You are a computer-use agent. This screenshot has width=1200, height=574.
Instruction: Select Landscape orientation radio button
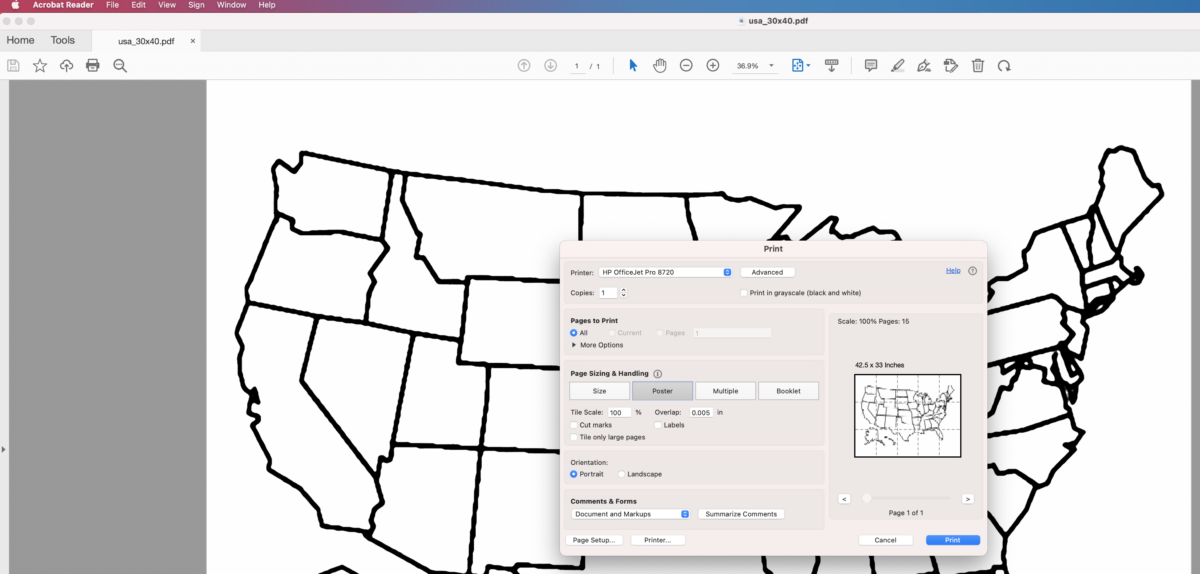tap(622, 474)
